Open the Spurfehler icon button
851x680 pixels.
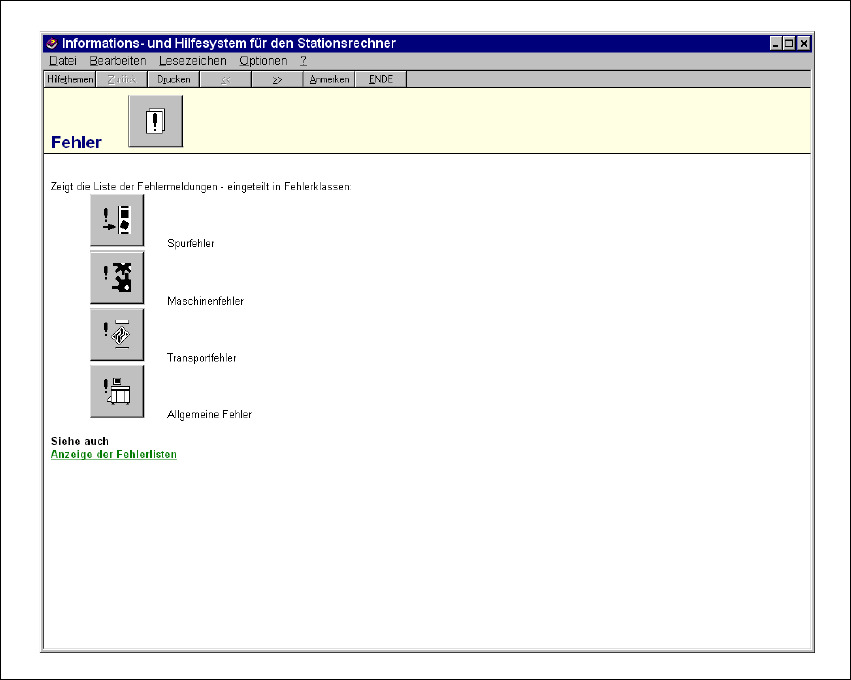coord(117,220)
